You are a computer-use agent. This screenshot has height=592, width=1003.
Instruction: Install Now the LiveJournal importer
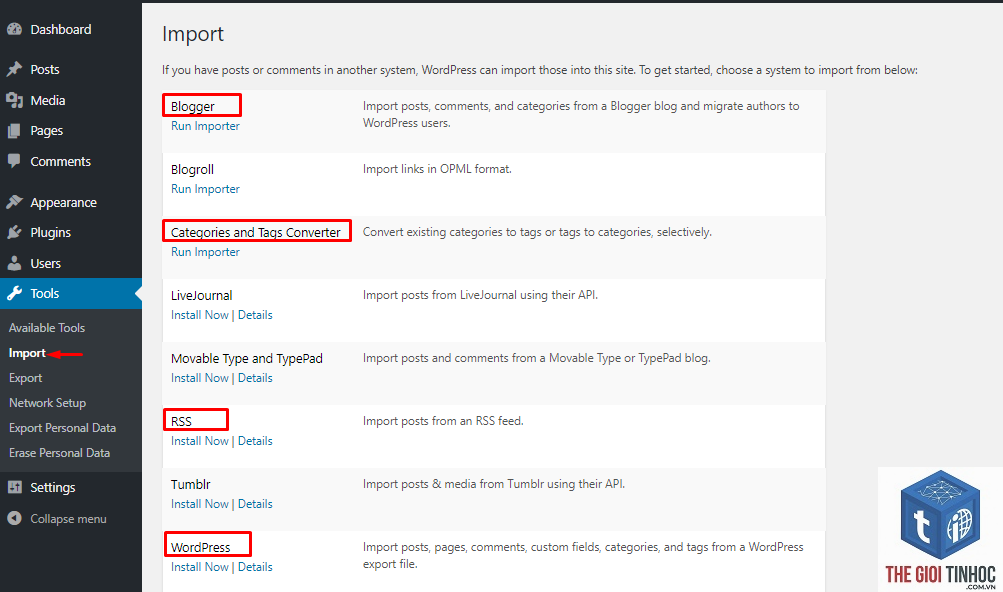[x=200, y=315]
